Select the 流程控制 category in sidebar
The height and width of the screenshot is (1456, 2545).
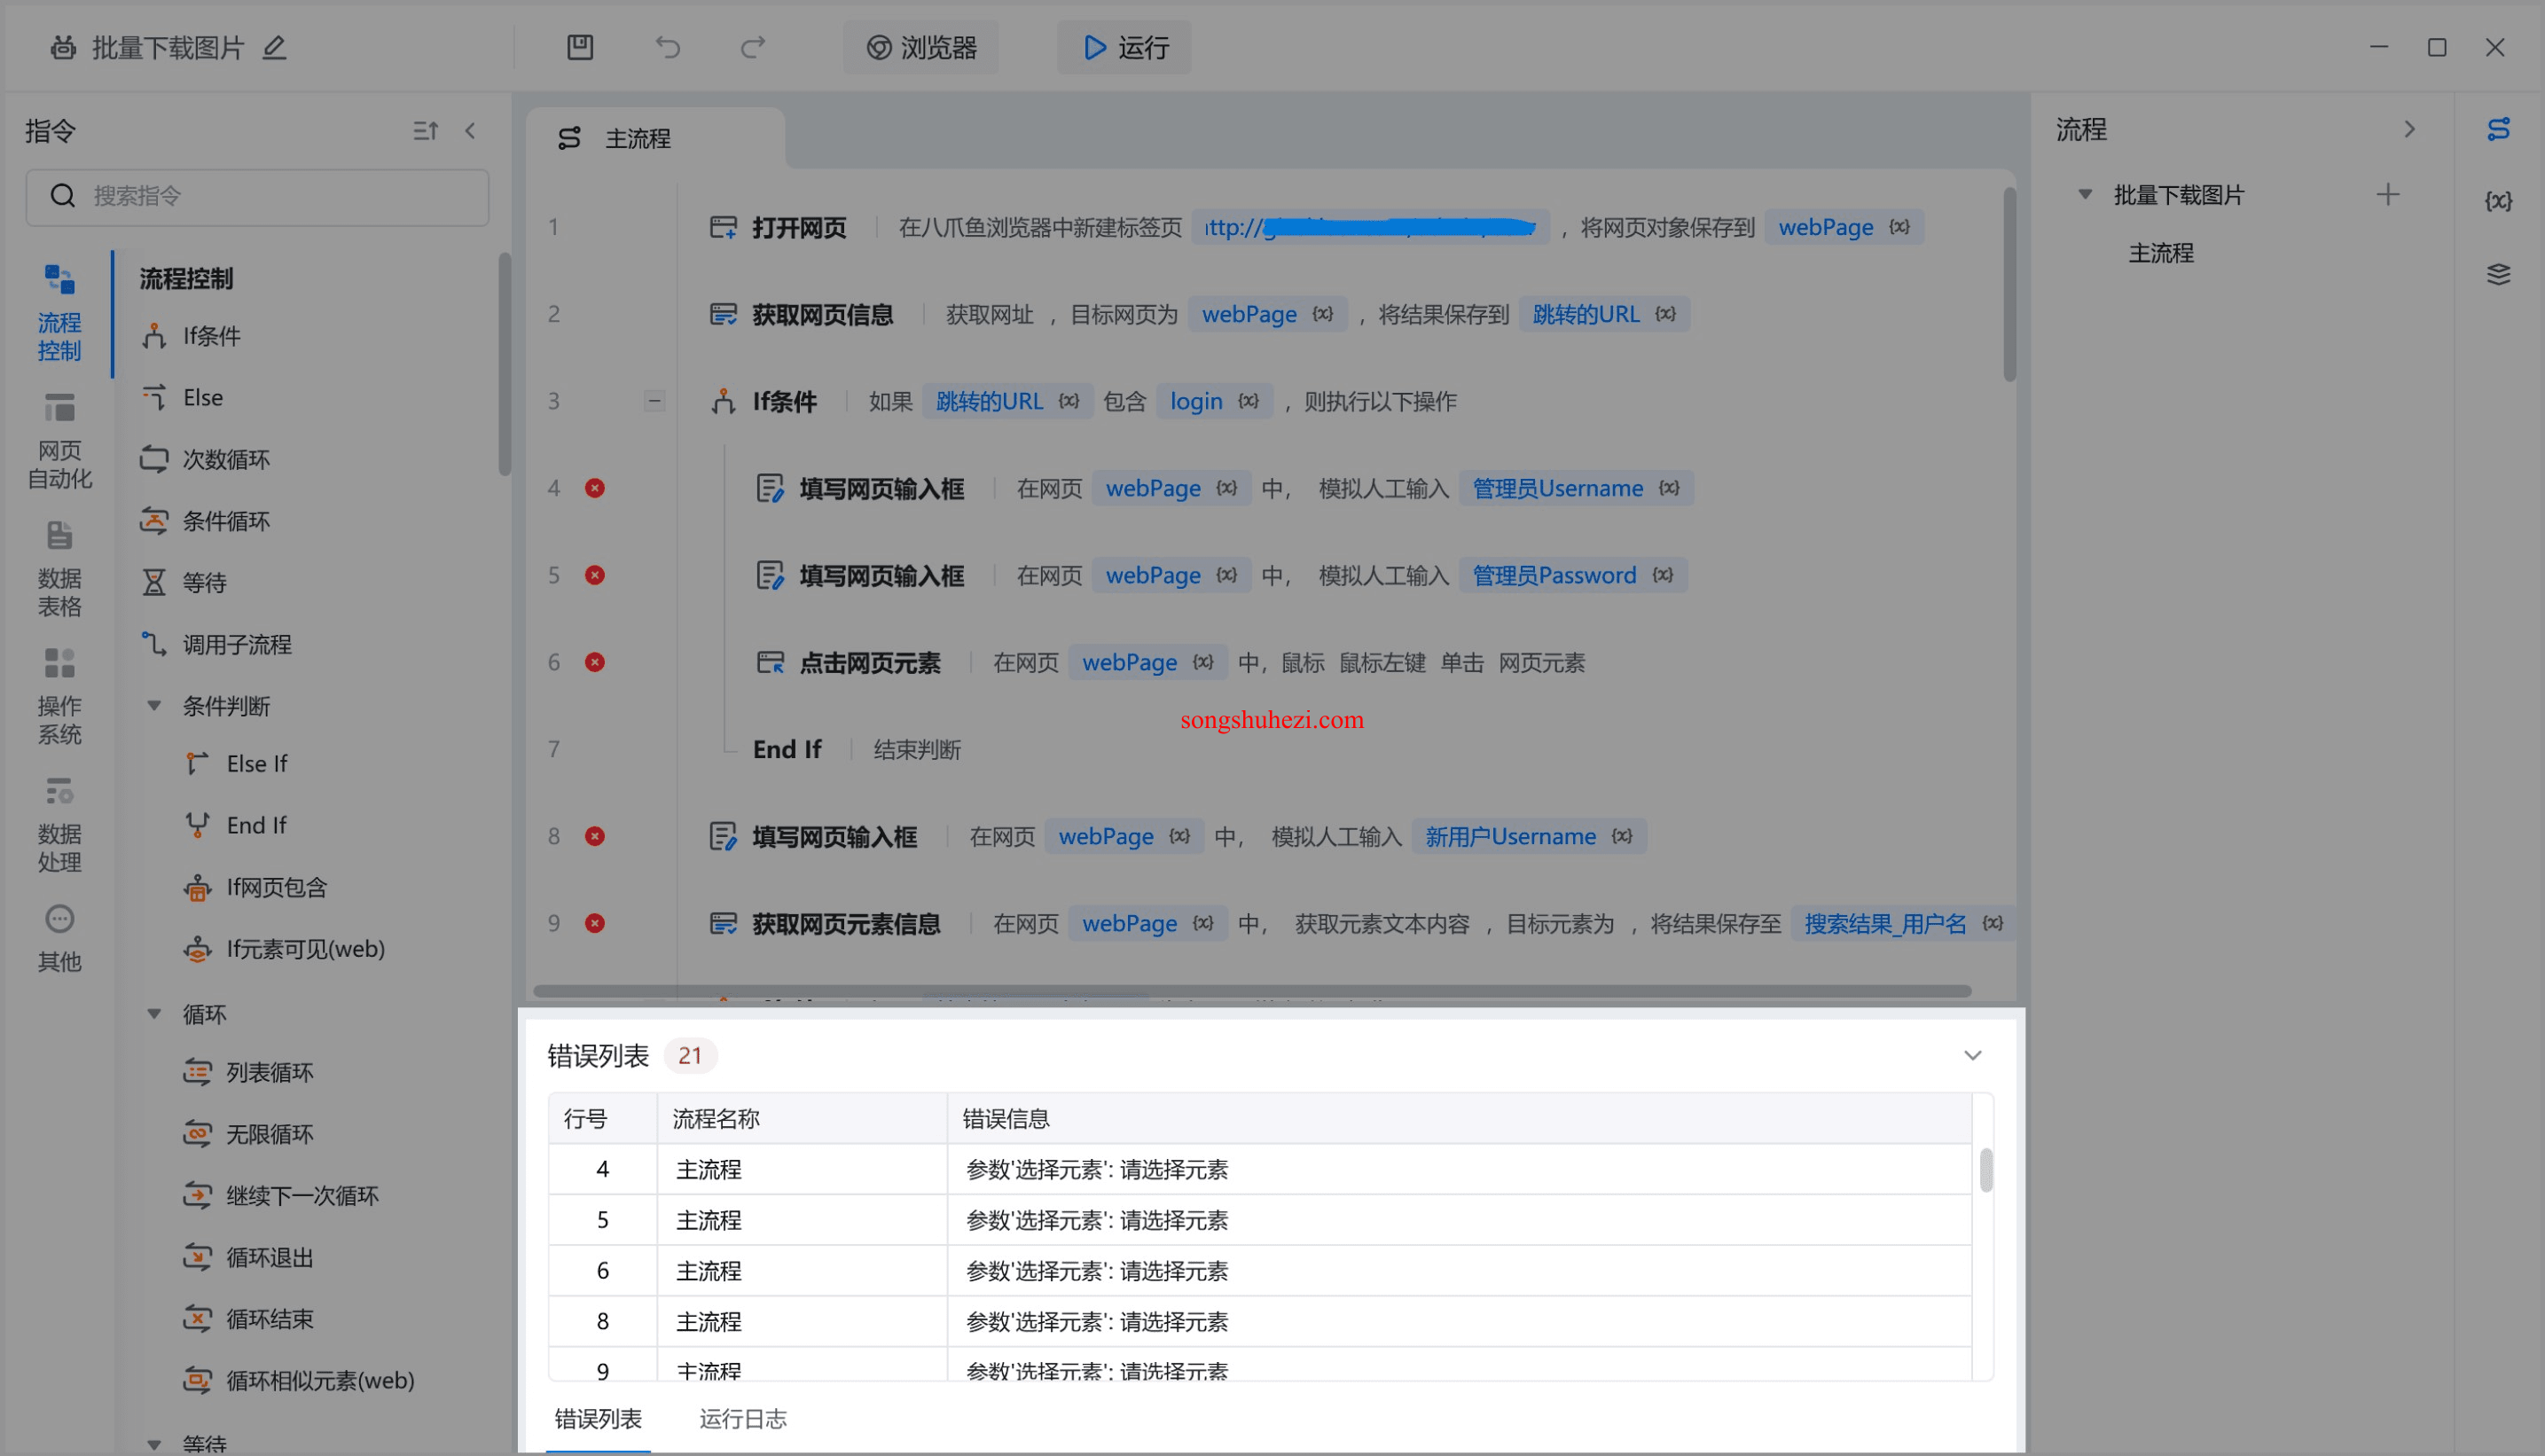point(59,313)
